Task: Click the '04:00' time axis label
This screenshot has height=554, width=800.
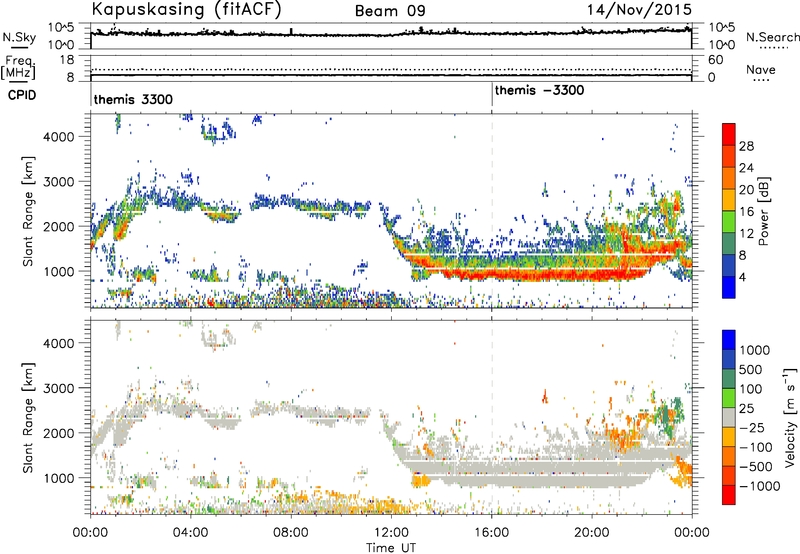Action: (x=191, y=533)
